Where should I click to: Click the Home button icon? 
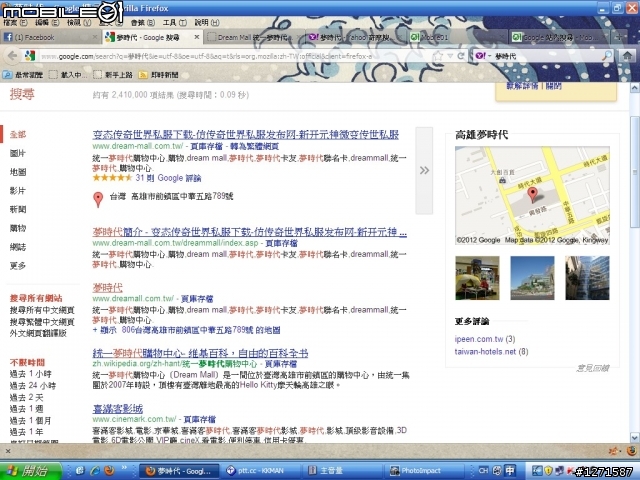coord(627,56)
